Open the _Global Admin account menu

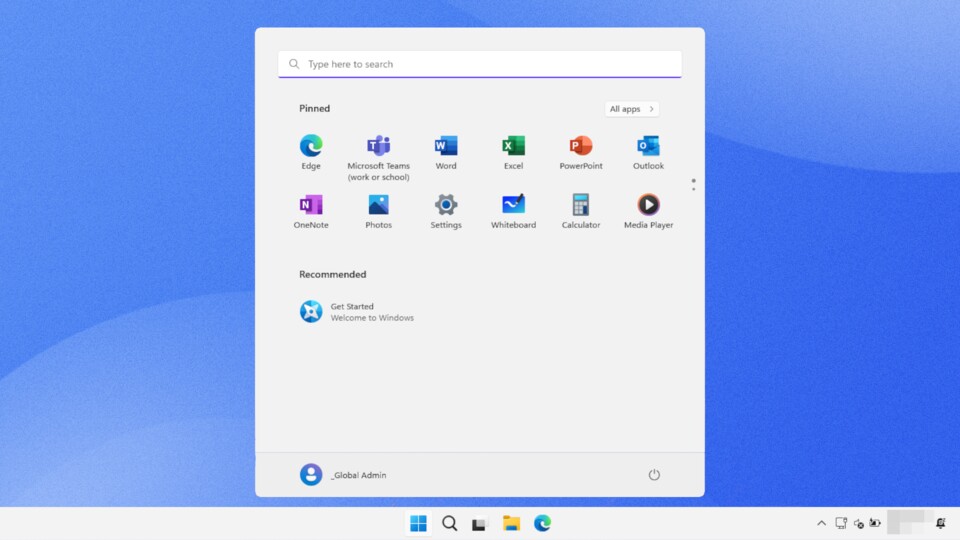coord(343,474)
